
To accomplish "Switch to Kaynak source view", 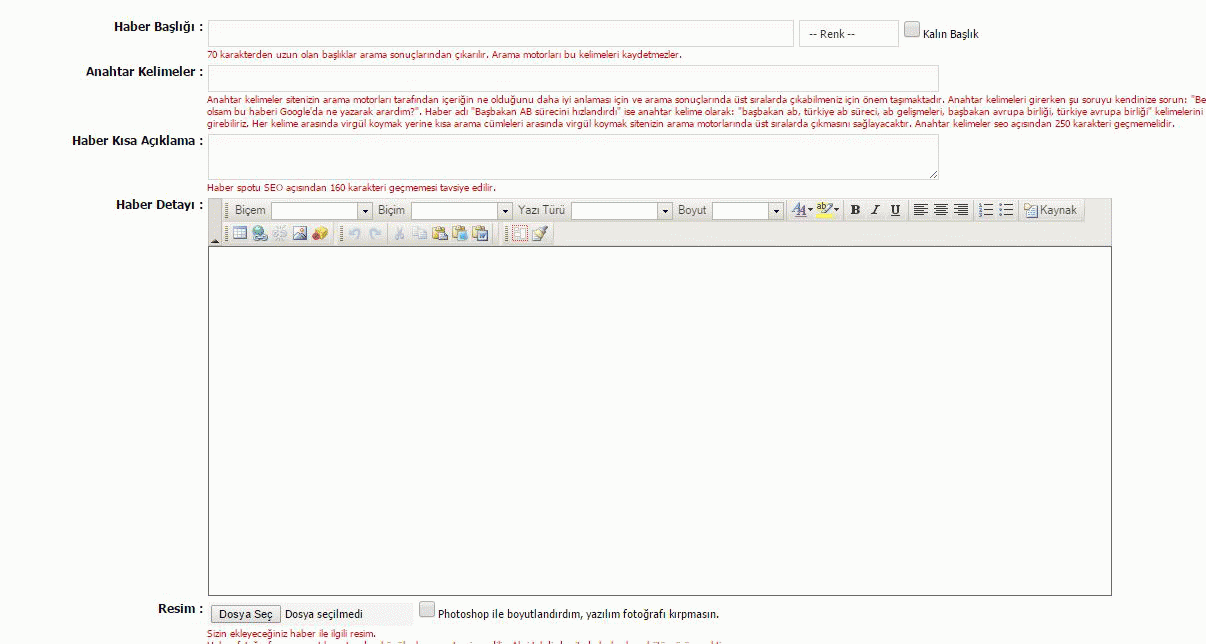I will click(1050, 210).
